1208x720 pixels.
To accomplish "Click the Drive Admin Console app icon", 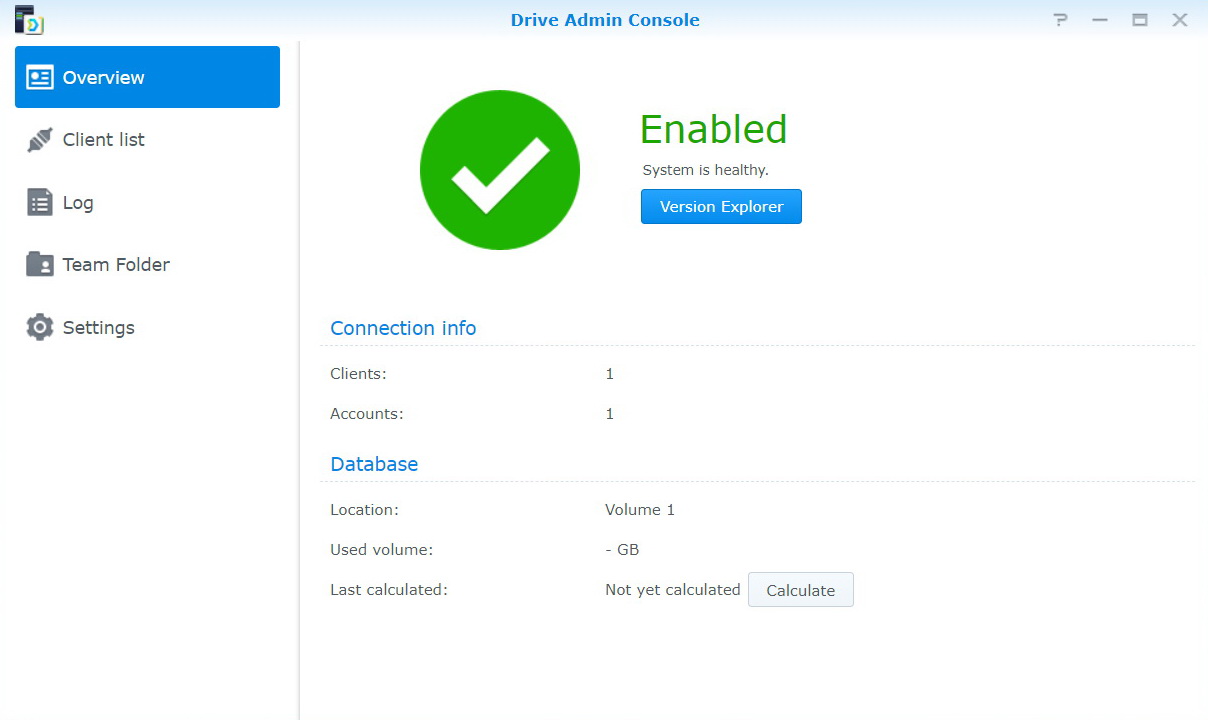I will [x=29, y=20].
